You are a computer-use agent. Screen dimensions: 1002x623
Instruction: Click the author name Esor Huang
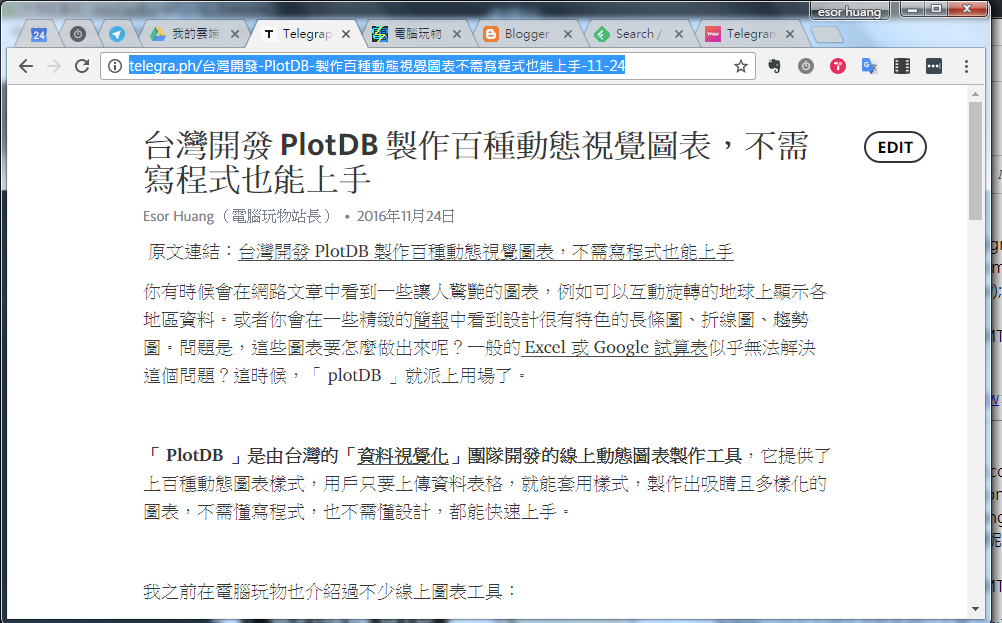point(178,217)
